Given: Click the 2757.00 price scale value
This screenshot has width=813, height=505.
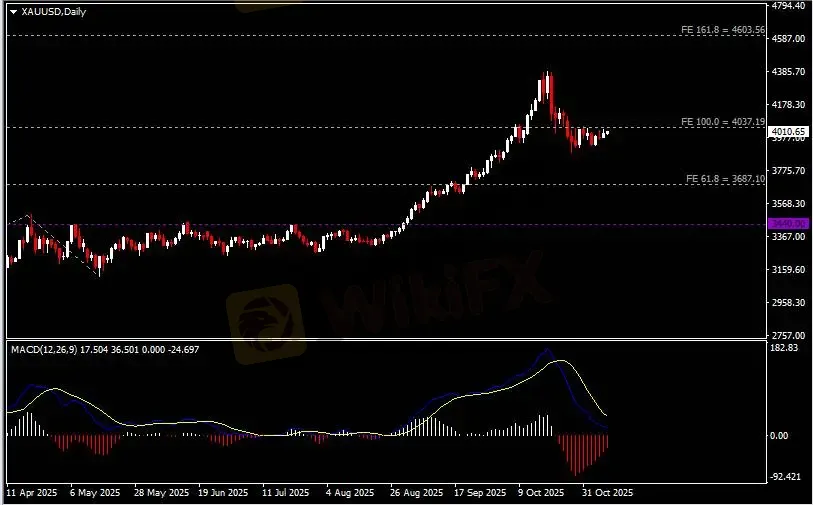Looking at the screenshot, I should pyautogui.click(x=789, y=335).
